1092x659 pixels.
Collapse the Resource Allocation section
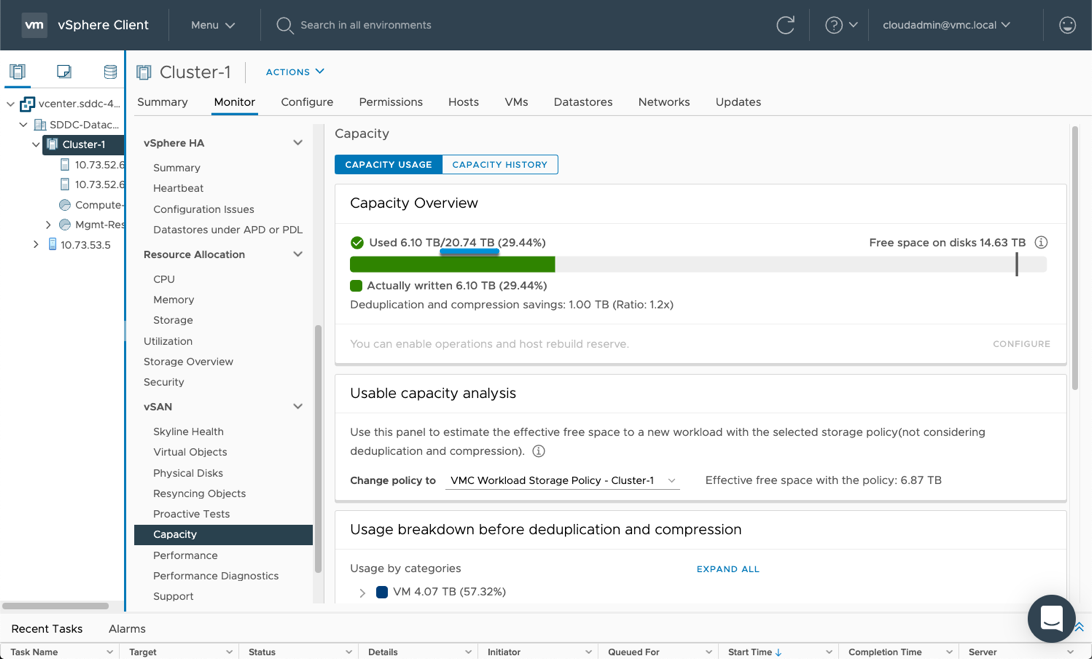click(297, 254)
